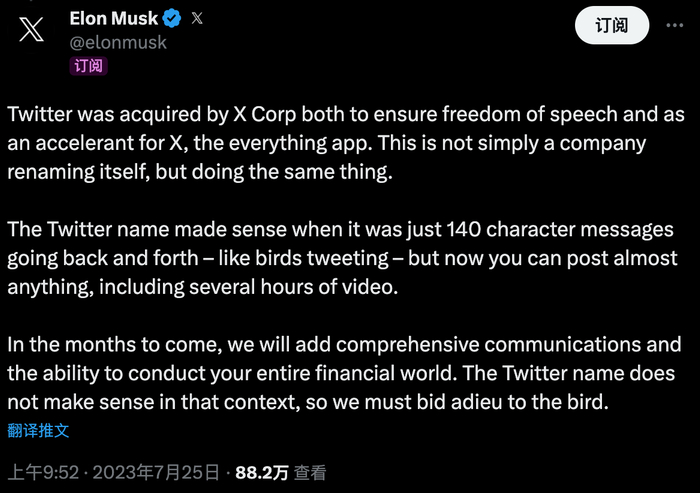Click the blue verified checkmark badge

click(171, 18)
